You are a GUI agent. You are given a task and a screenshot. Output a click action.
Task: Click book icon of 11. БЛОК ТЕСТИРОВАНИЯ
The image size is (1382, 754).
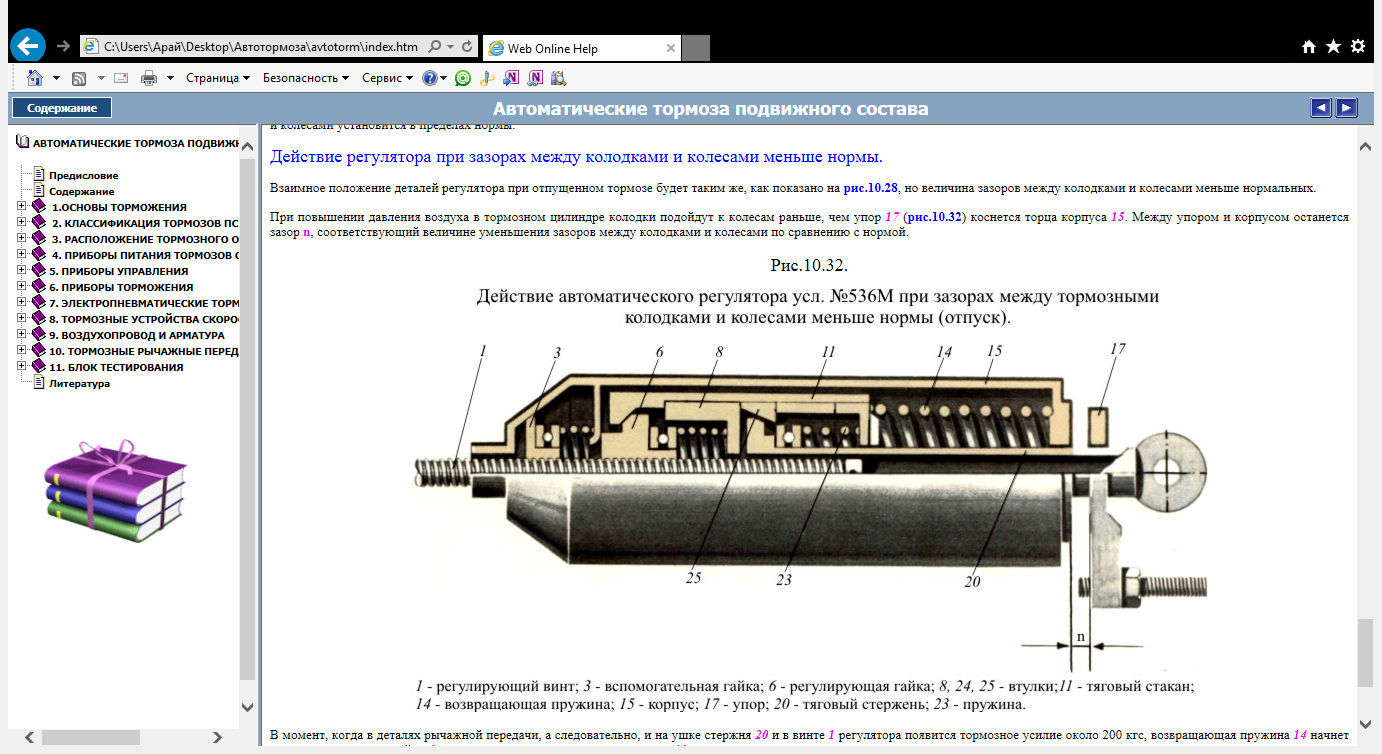(40, 367)
